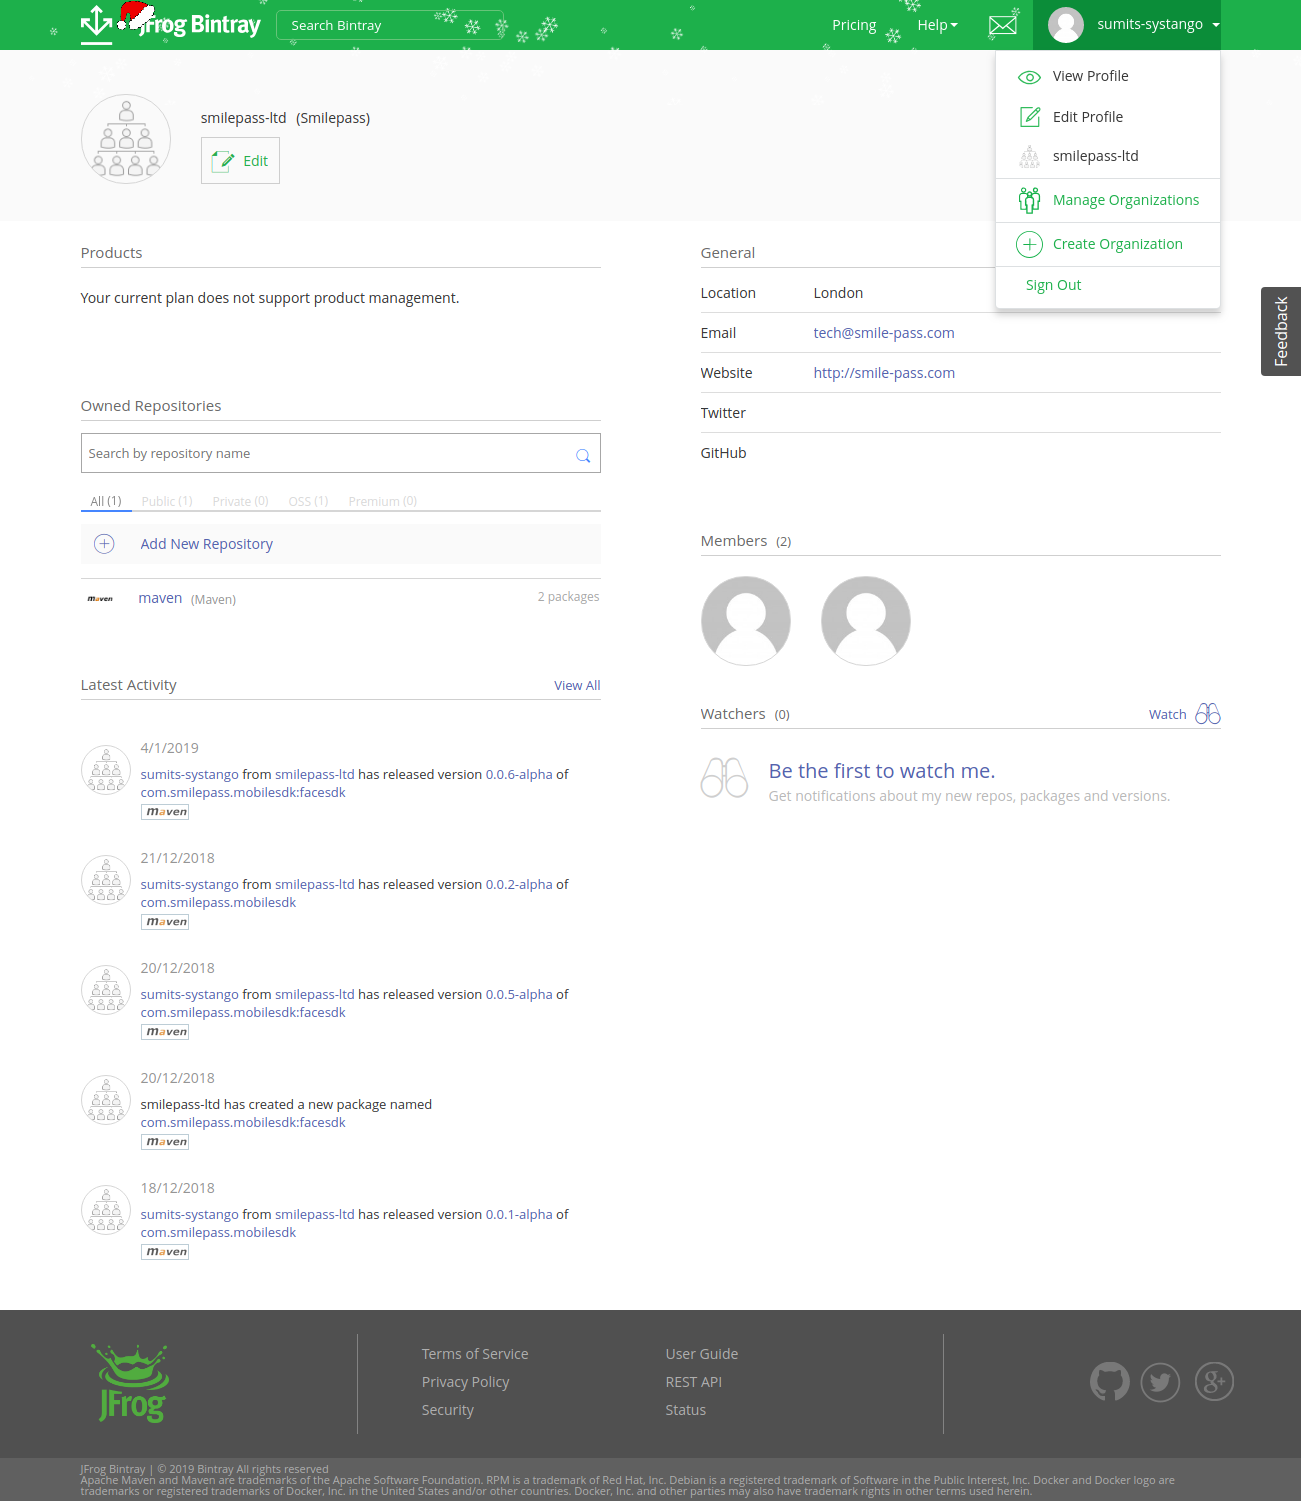Open the tech@smile-pass.com email link

tap(884, 333)
